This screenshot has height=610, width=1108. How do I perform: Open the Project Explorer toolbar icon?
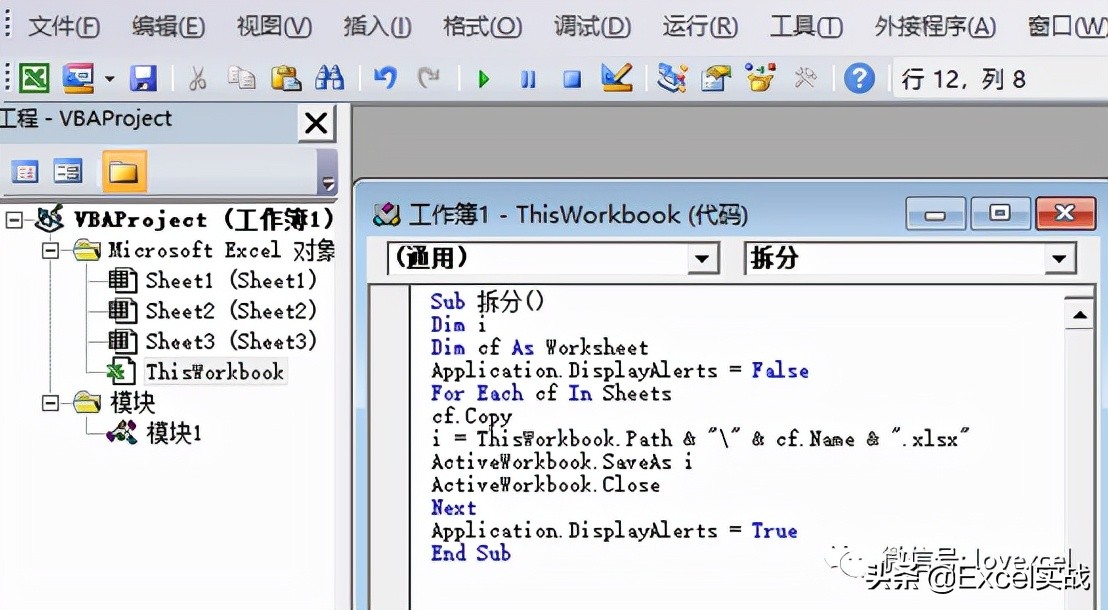[671, 78]
